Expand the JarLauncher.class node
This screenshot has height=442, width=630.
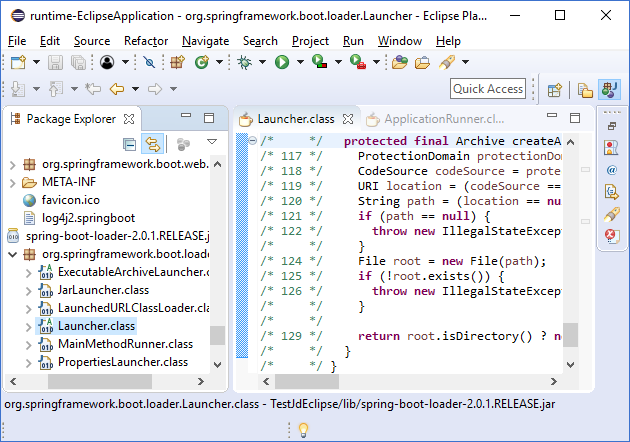point(29,291)
